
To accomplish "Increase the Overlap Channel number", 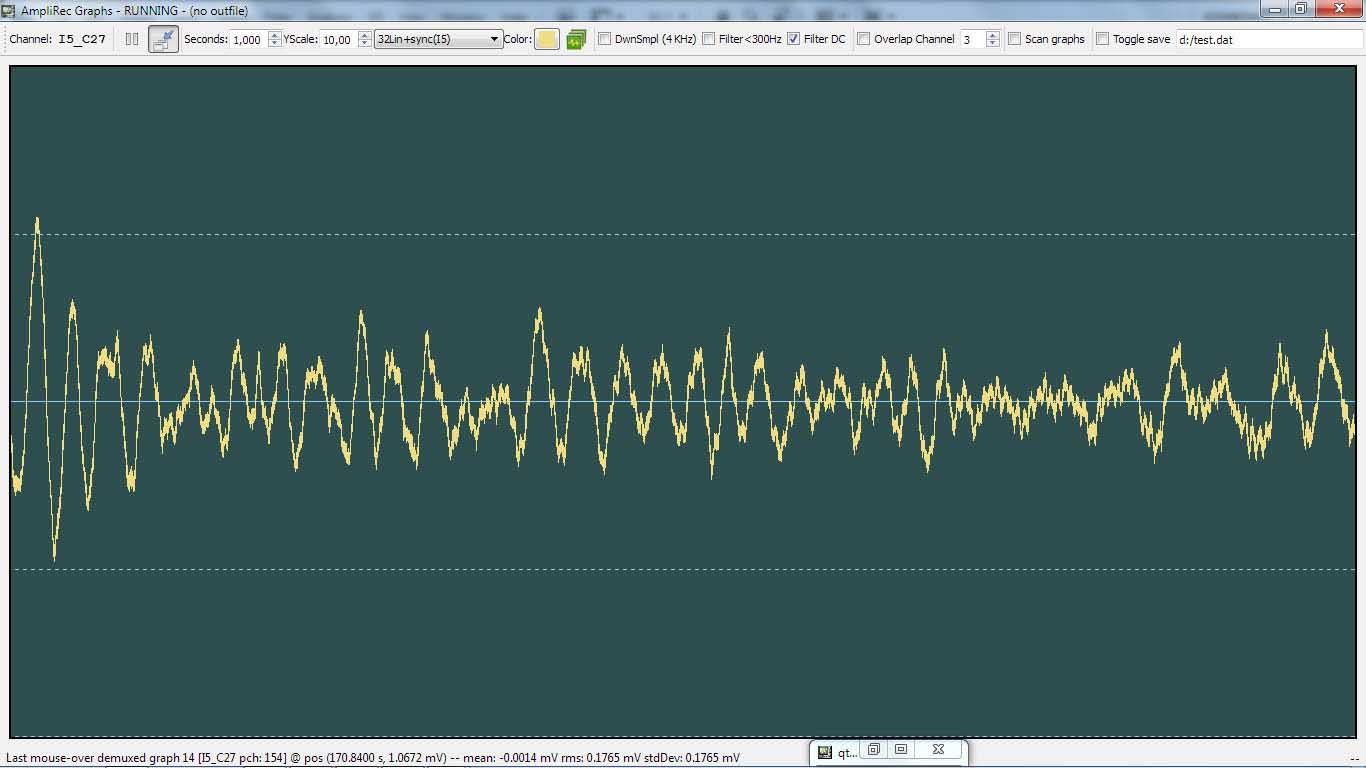I will (992, 35).
